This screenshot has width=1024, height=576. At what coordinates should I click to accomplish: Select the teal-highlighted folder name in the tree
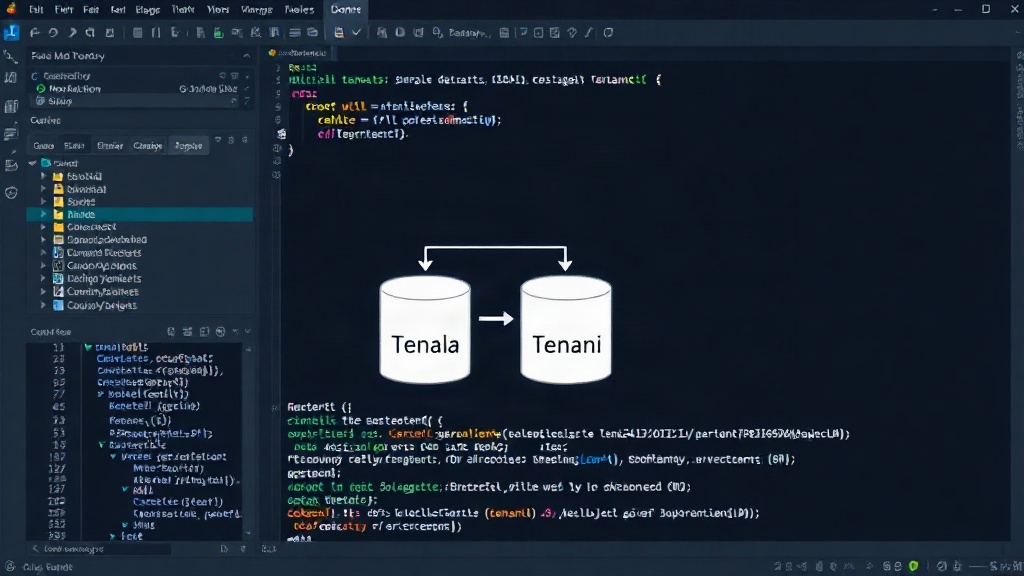coord(82,214)
